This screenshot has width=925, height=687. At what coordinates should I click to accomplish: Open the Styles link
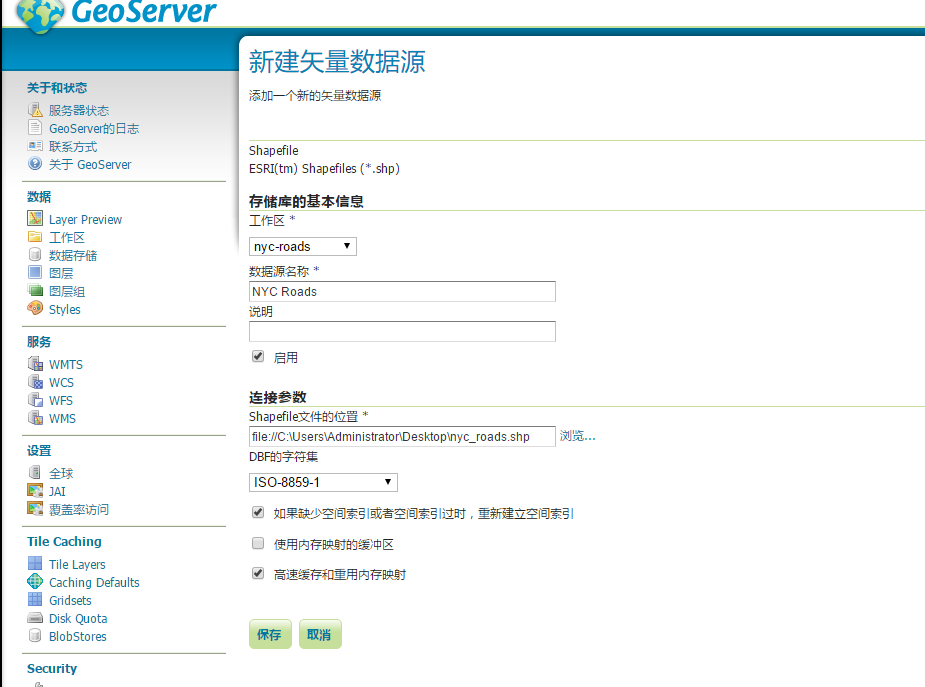(x=64, y=310)
